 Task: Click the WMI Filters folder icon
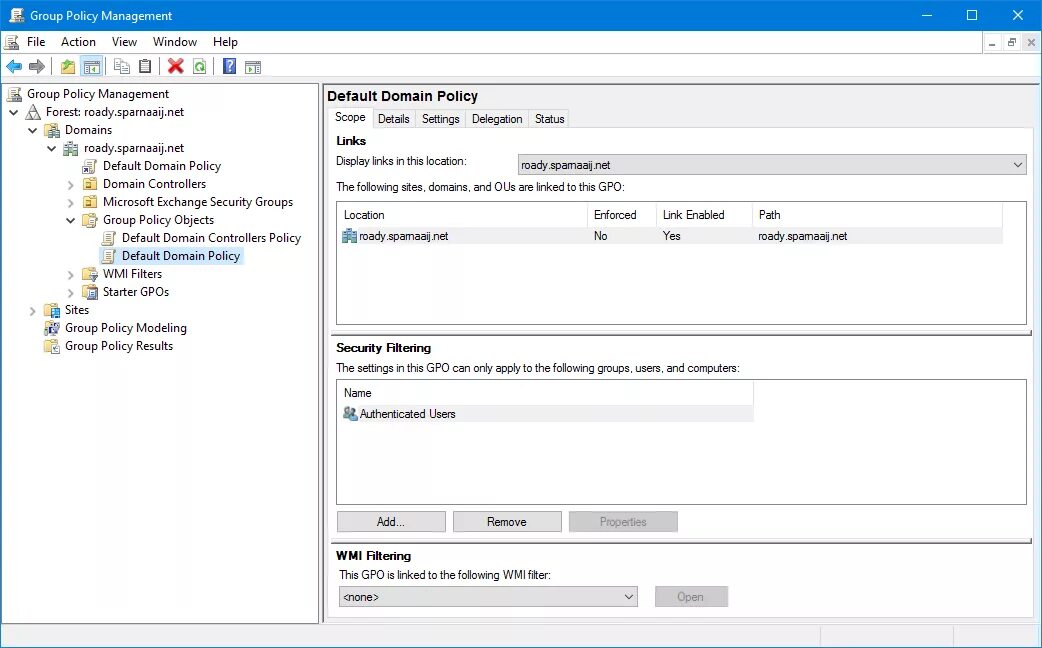(90, 274)
